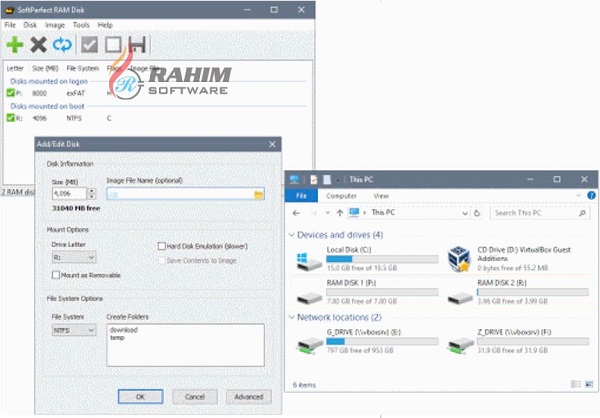Click the blue Remount arrows icon
600x418 pixels.
point(62,45)
